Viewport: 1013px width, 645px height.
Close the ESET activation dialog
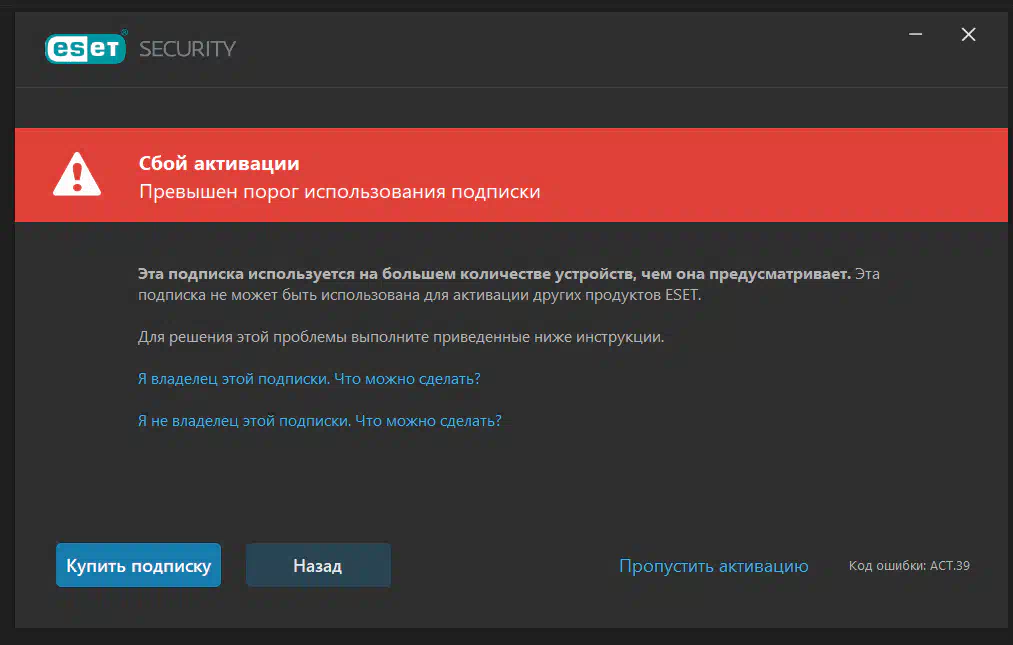968,34
